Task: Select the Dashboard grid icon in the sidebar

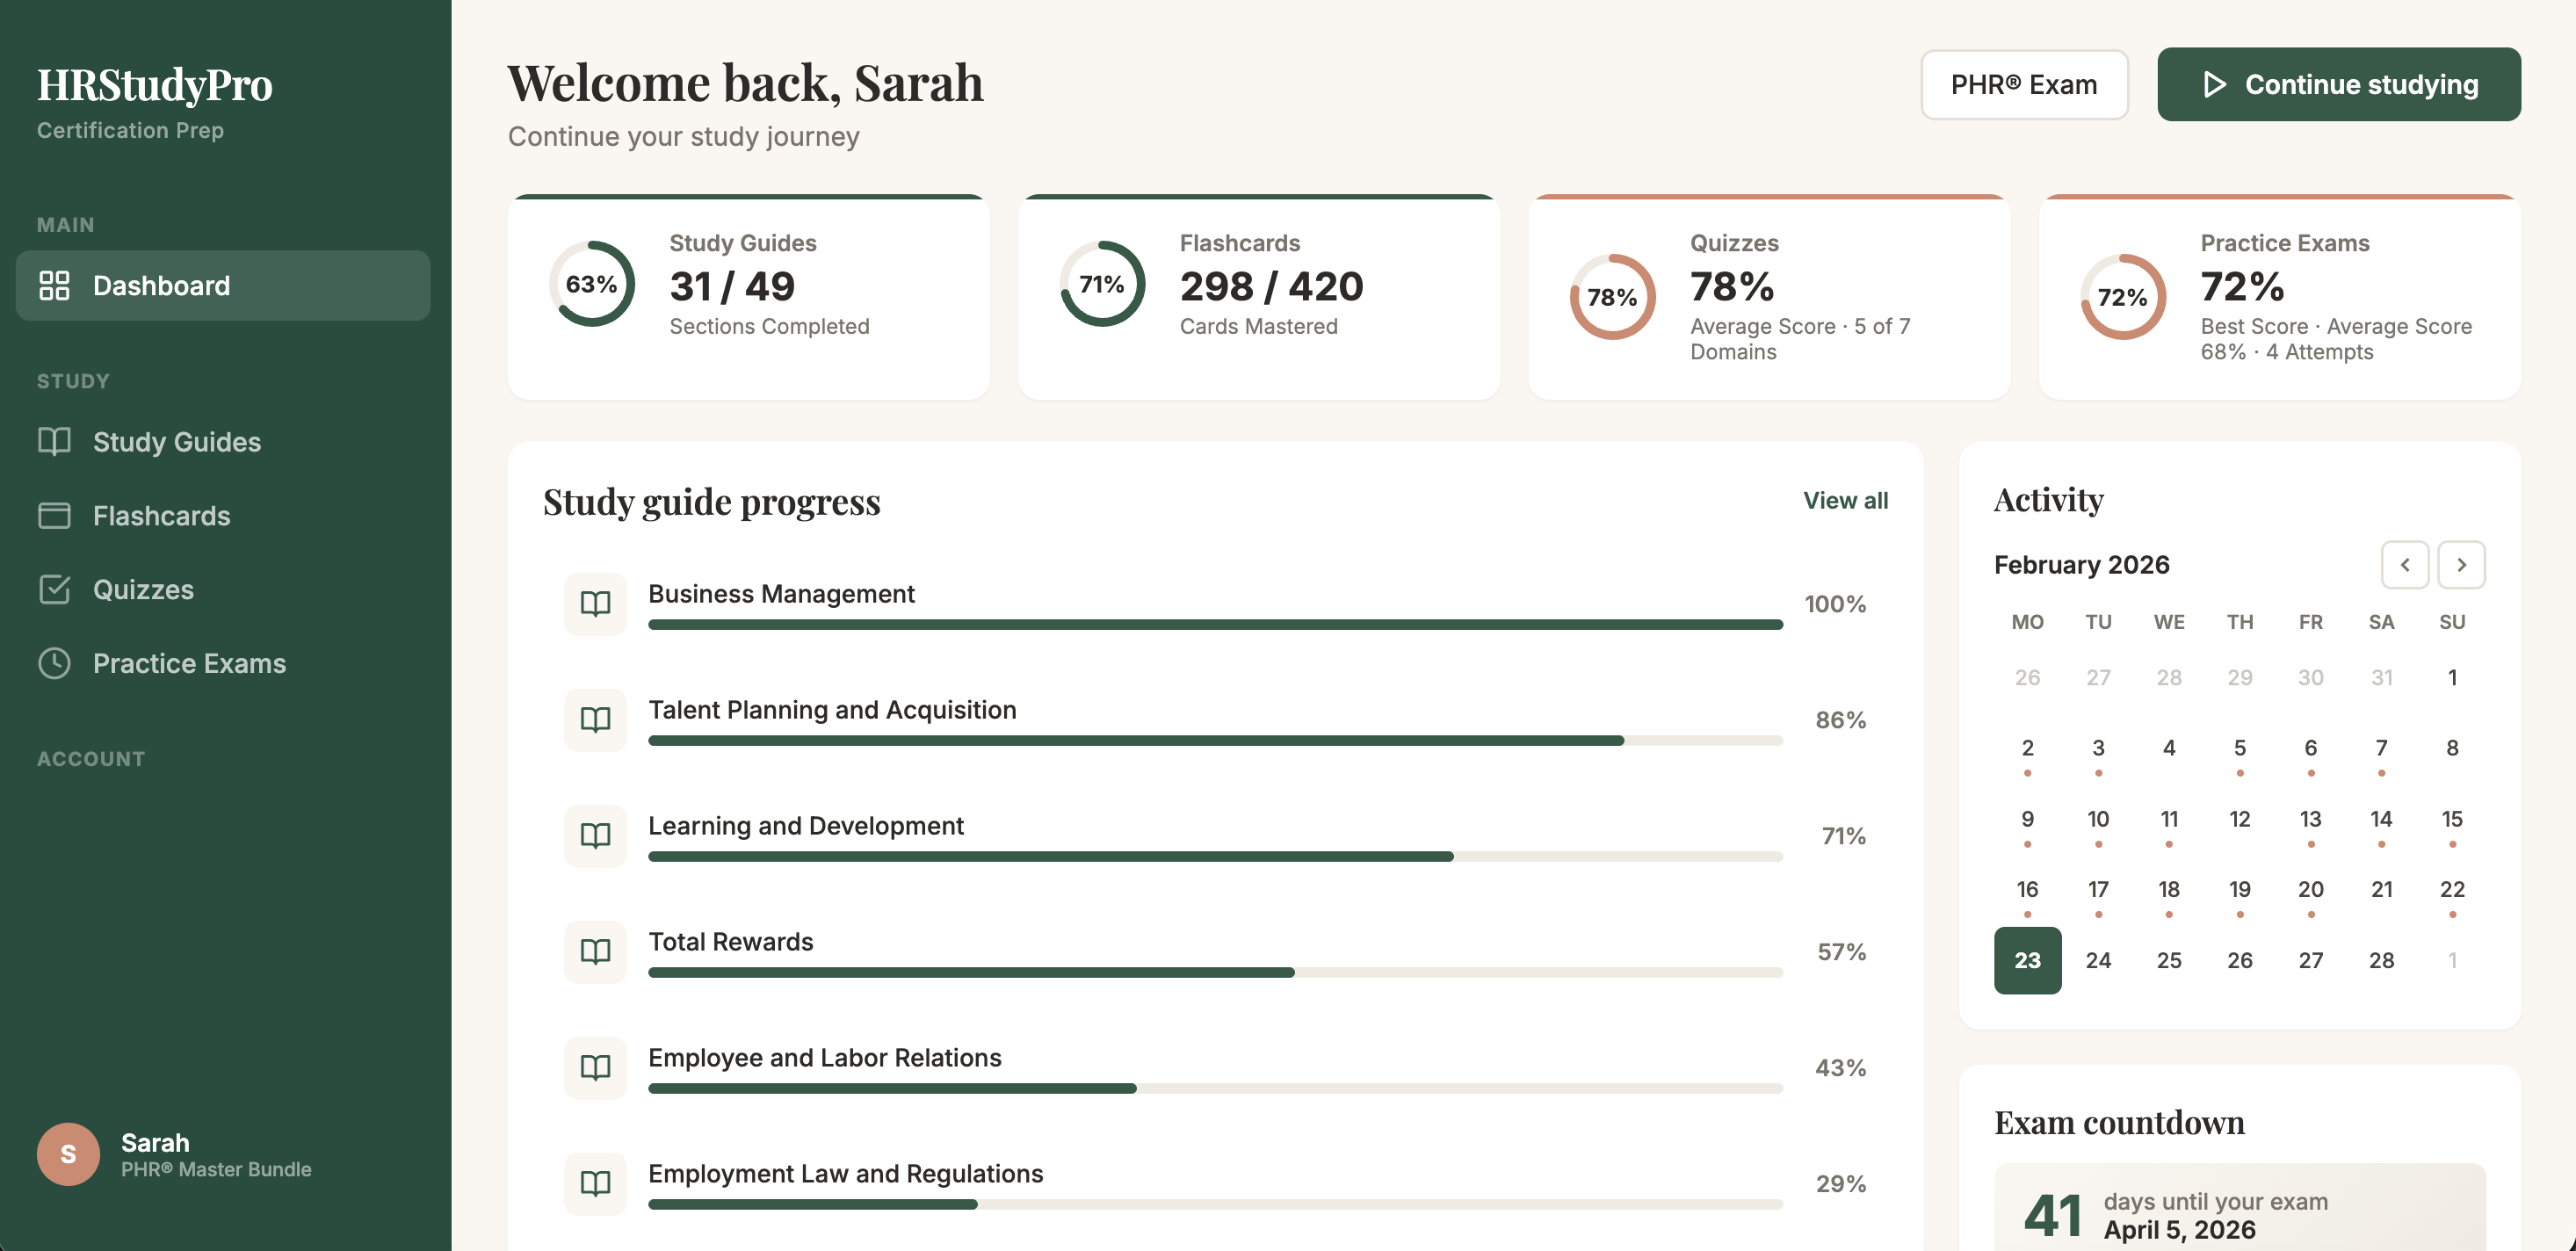Action: (55, 285)
